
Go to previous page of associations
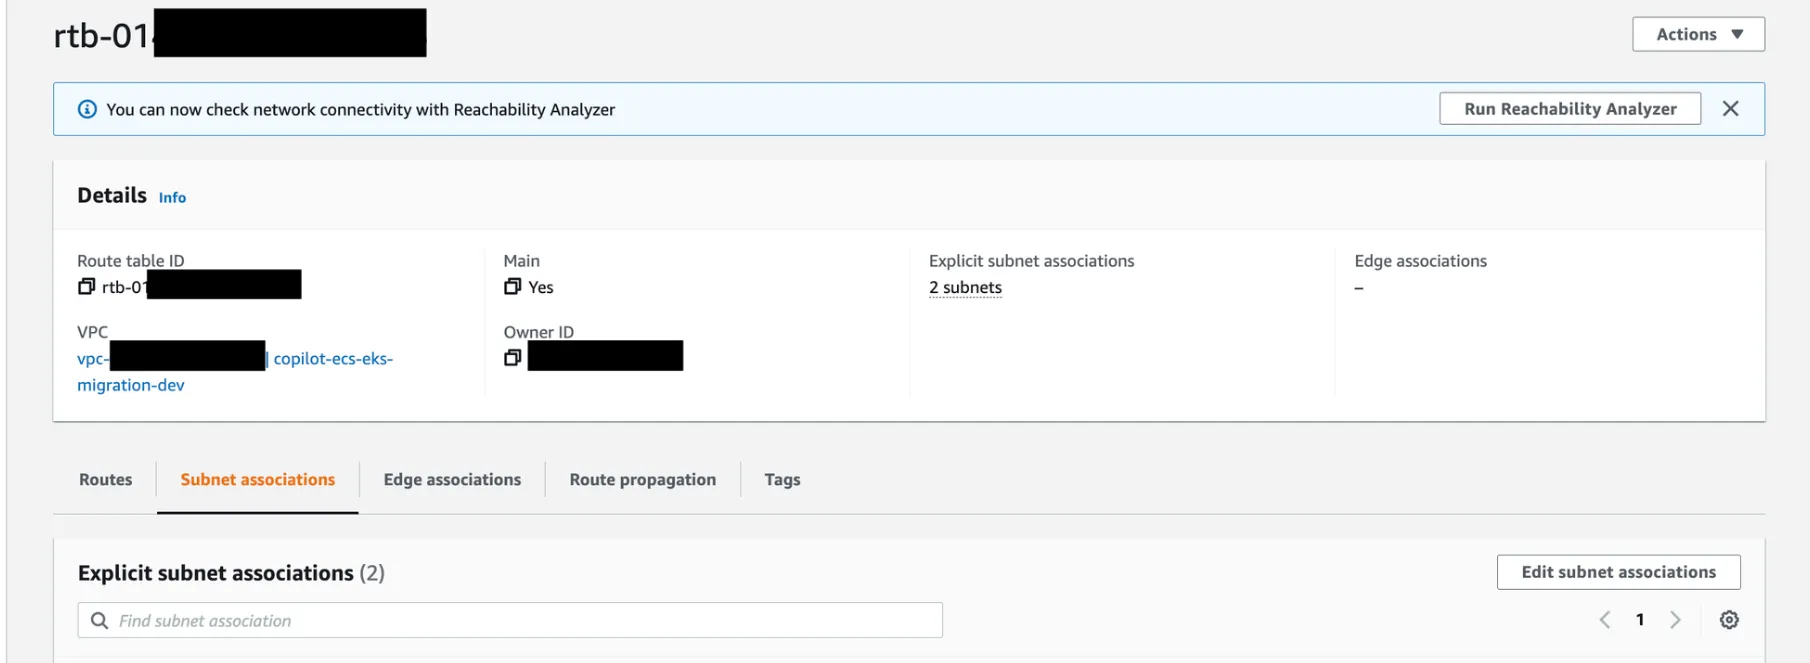point(1604,620)
